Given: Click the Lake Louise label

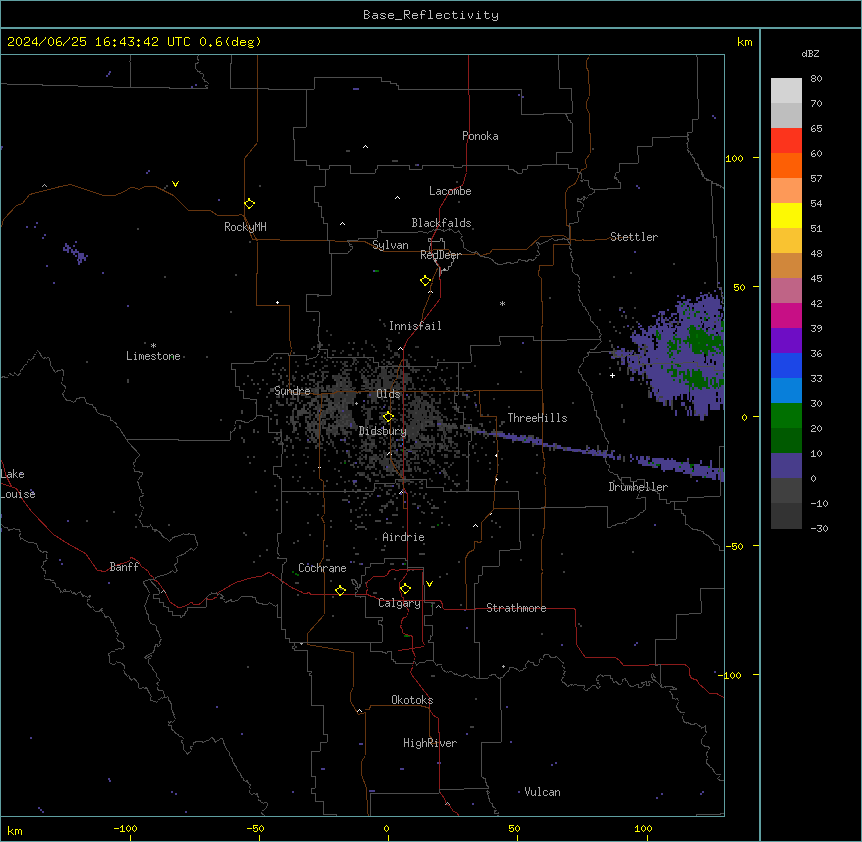Looking at the screenshot, I should pyautogui.click(x=18, y=484).
